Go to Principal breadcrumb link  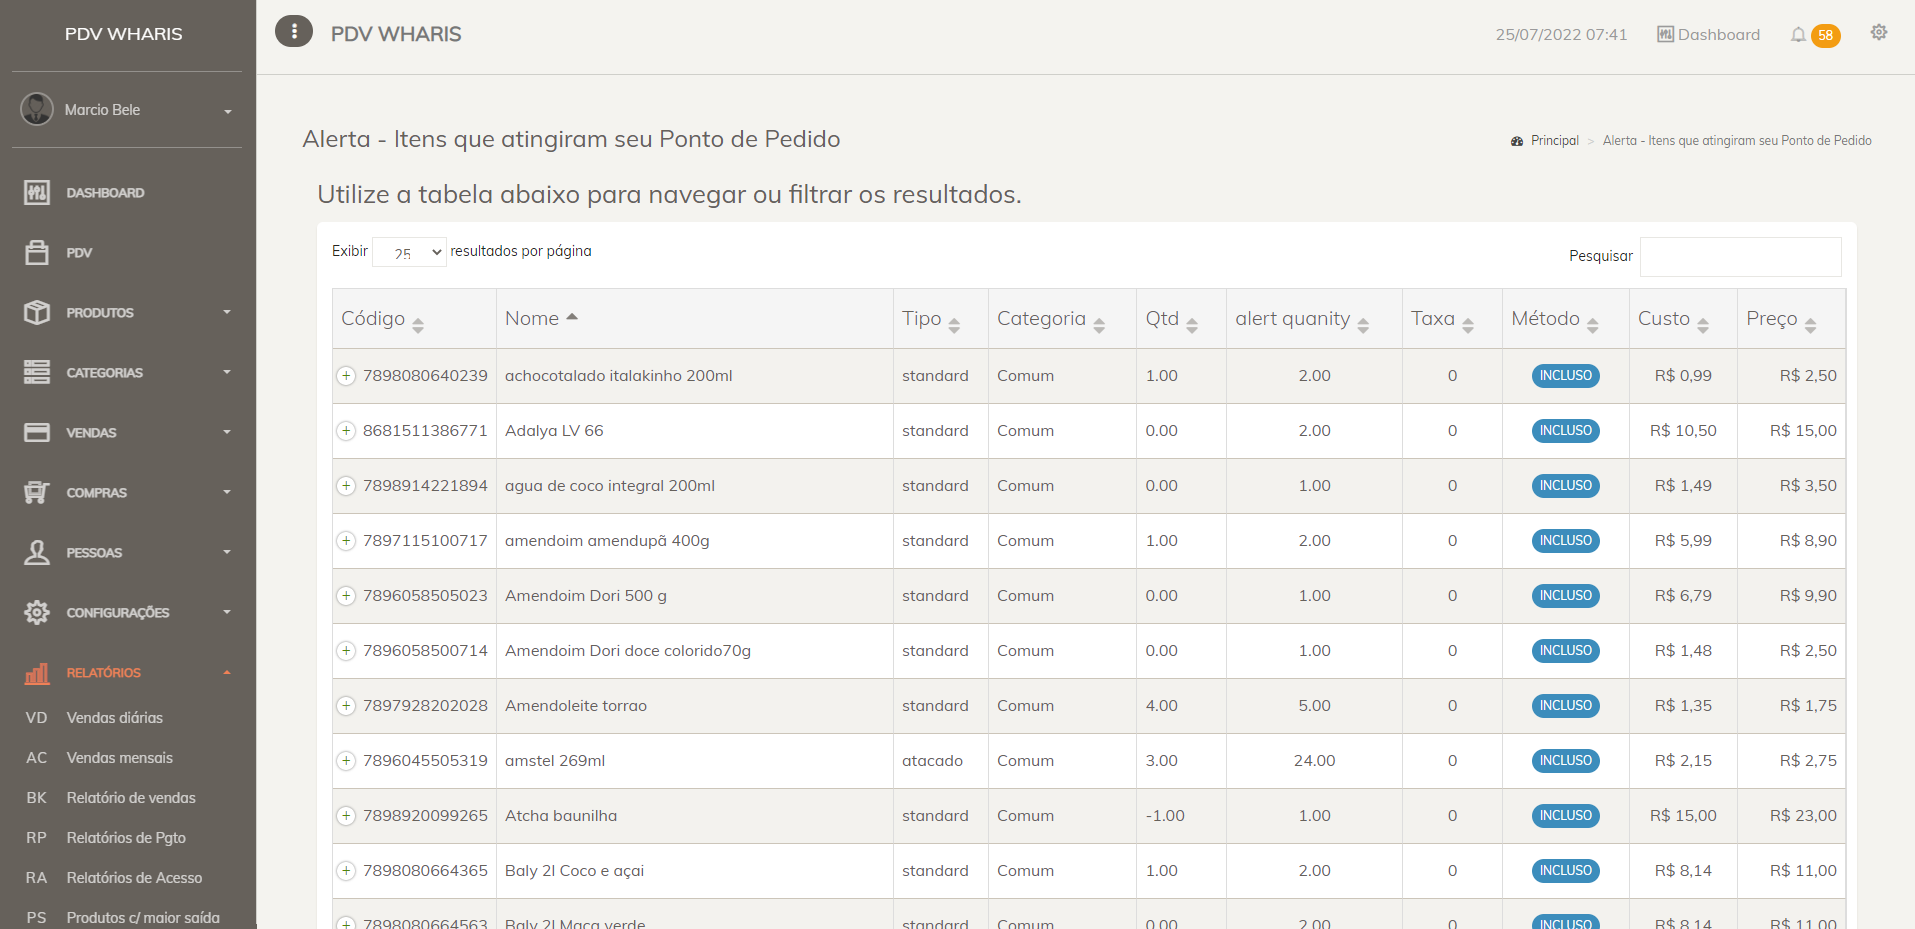click(x=1554, y=141)
